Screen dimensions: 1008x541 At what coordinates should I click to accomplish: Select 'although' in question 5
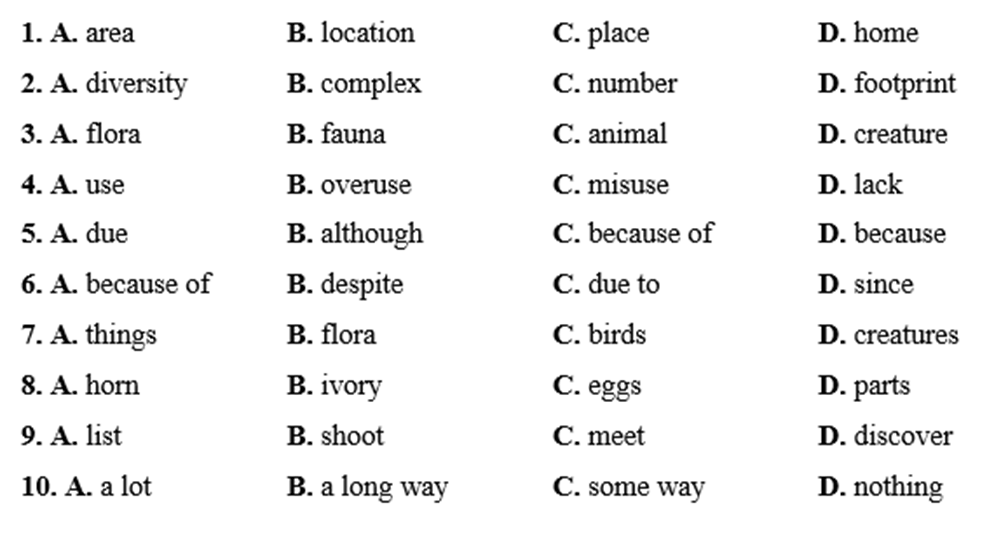pyautogui.click(x=371, y=234)
